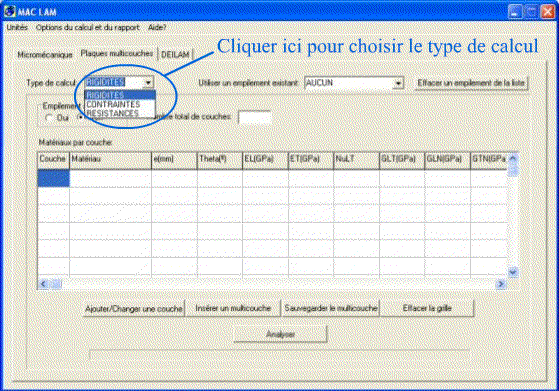Click the GLN(GPa) column header
The height and width of the screenshot is (391, 559).
coord(447,160)
